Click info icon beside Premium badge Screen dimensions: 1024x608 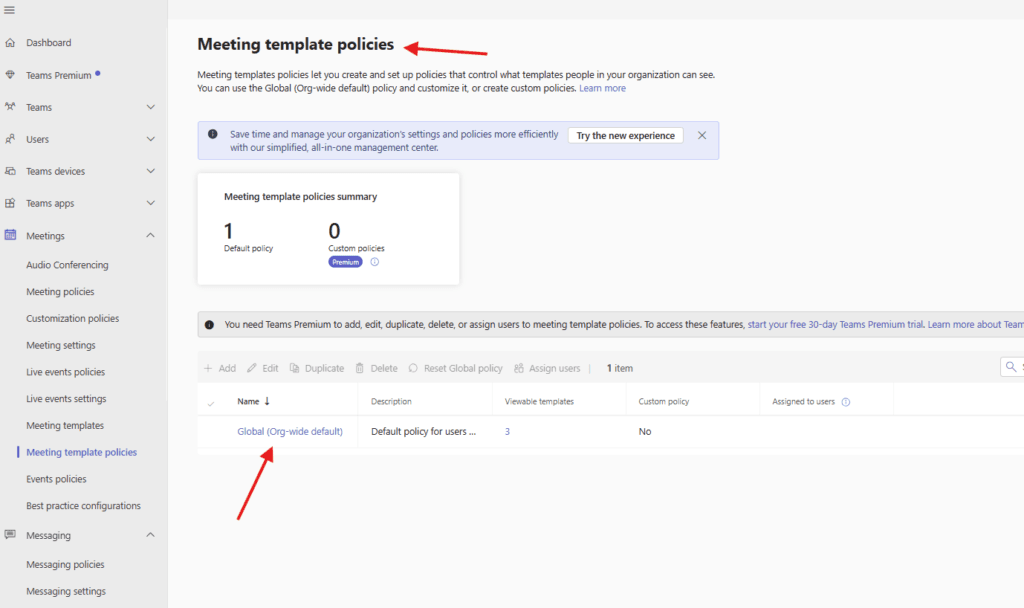pyautogui.click(x=375, y=262)
